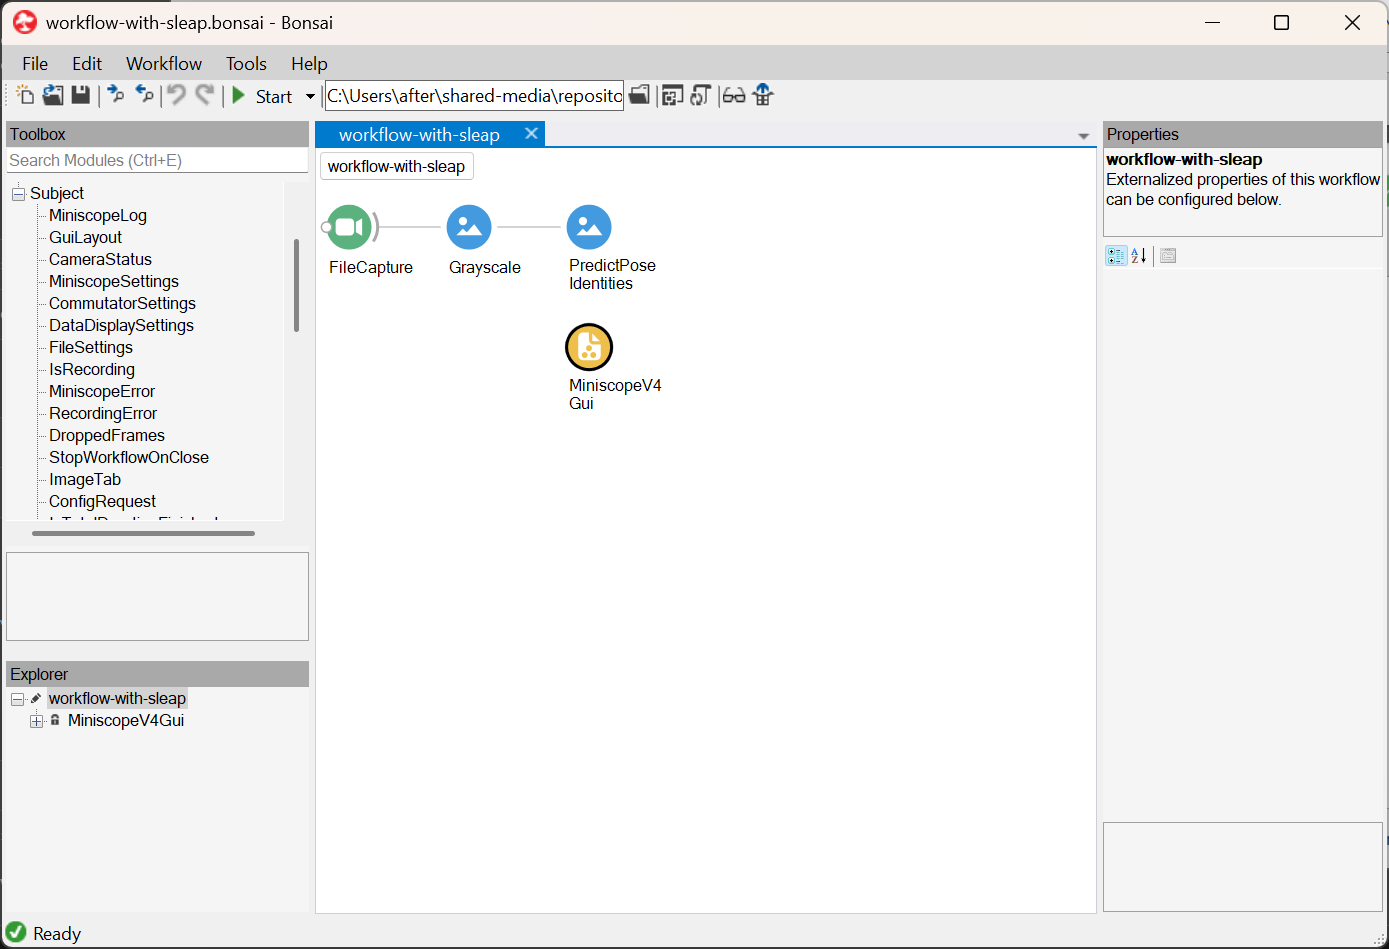The width and height of the screenshot is (1389, 949).
Task: Select MiniscopeError in the Toolbox
Action: coord(102,392)
